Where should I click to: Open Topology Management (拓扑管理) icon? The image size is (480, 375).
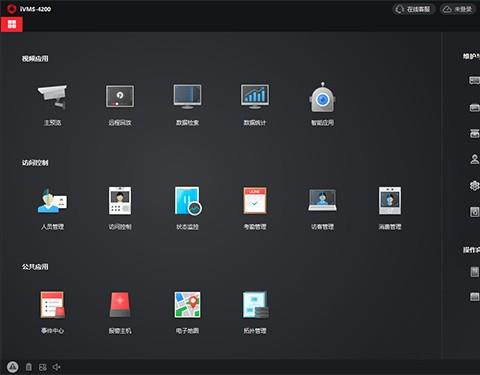pyautogui.click(x=255, y=305)
